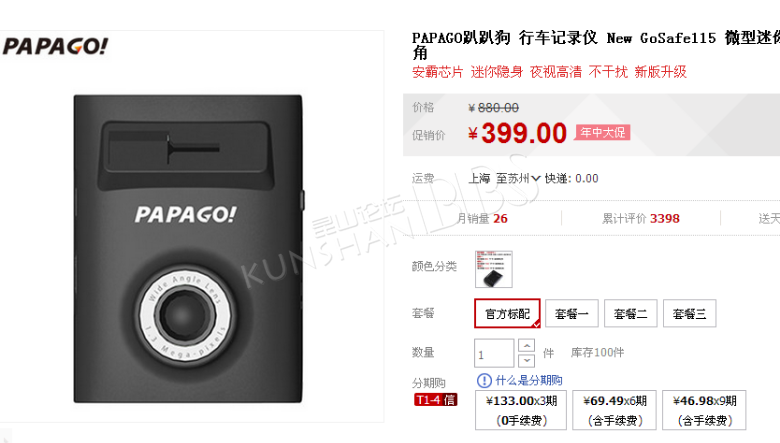Click the red T1-4 信 badge
Viewport: 780px width, 443px height.
click(x=435, y=400)
